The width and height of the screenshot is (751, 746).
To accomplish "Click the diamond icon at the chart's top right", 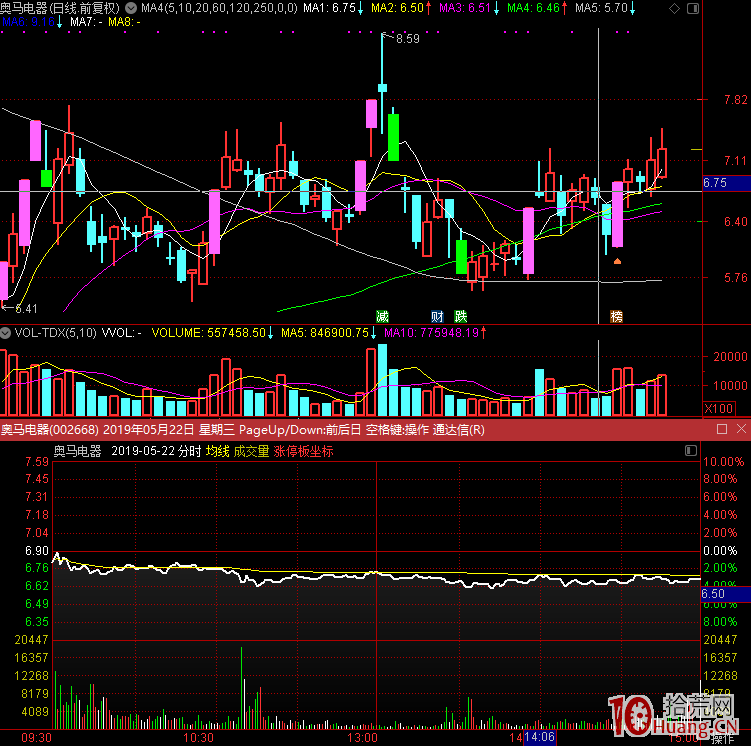I will (x=674, y=8).
